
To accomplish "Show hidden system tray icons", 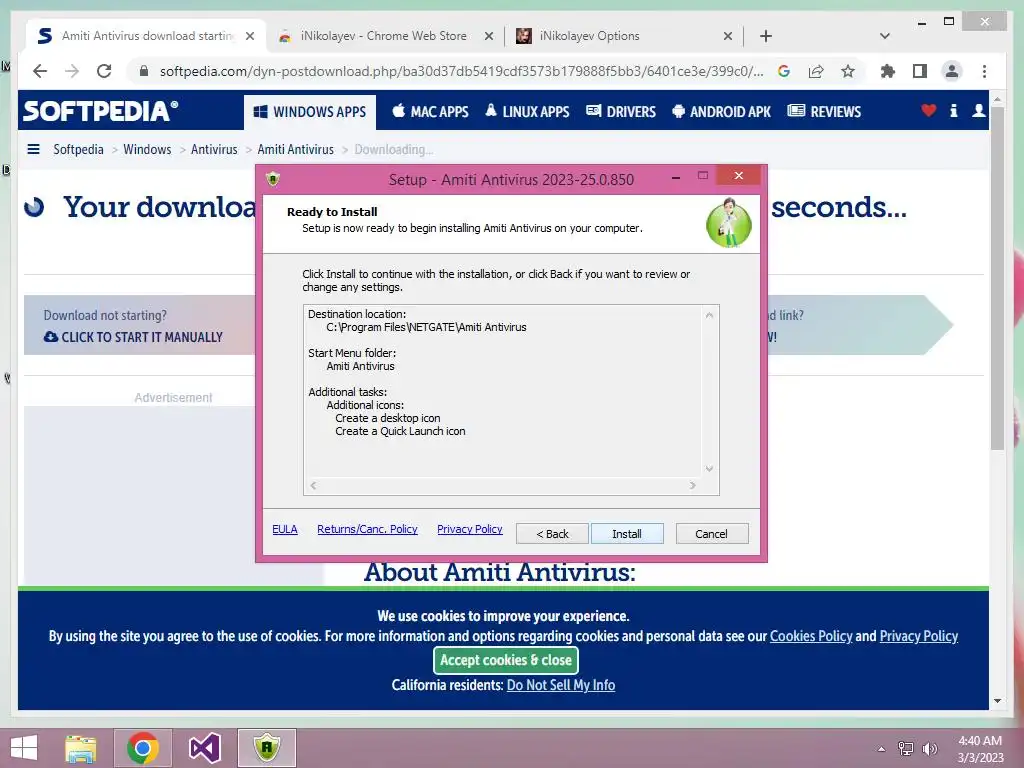I will point(882,749).
